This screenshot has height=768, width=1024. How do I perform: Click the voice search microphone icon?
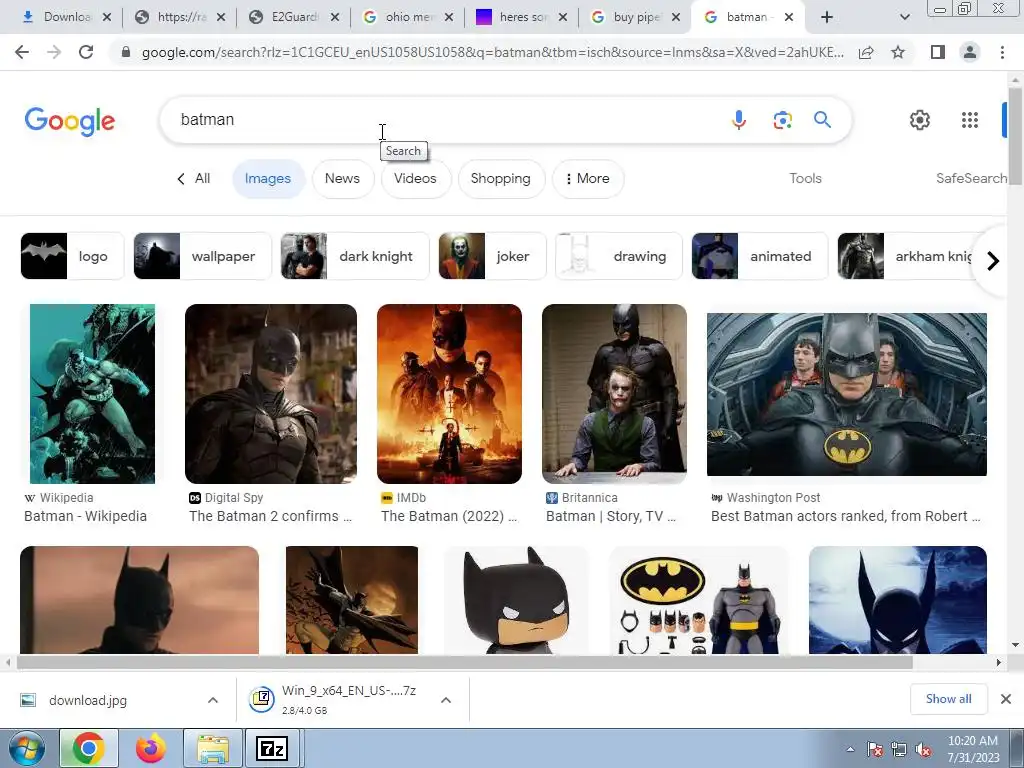pos(739,120)
